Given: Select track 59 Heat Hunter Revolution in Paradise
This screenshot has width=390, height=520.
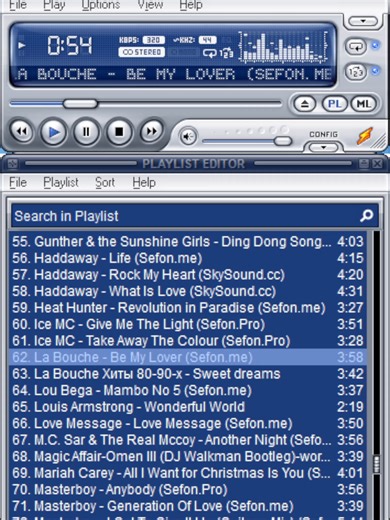Looking at the screenshot, I should click(x=188, y=308).
